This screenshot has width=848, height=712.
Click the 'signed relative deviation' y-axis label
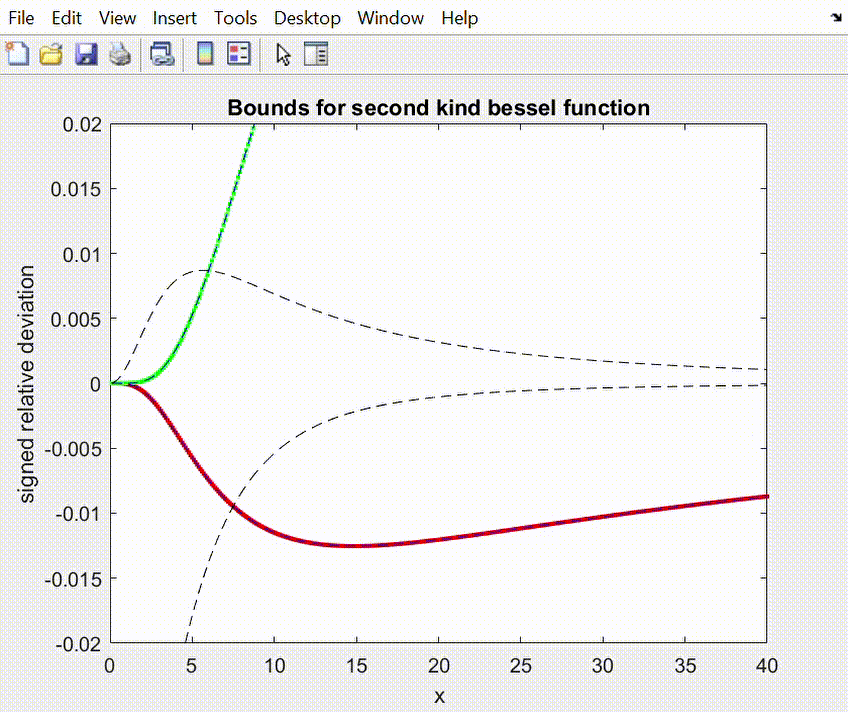tap(29, 383)
